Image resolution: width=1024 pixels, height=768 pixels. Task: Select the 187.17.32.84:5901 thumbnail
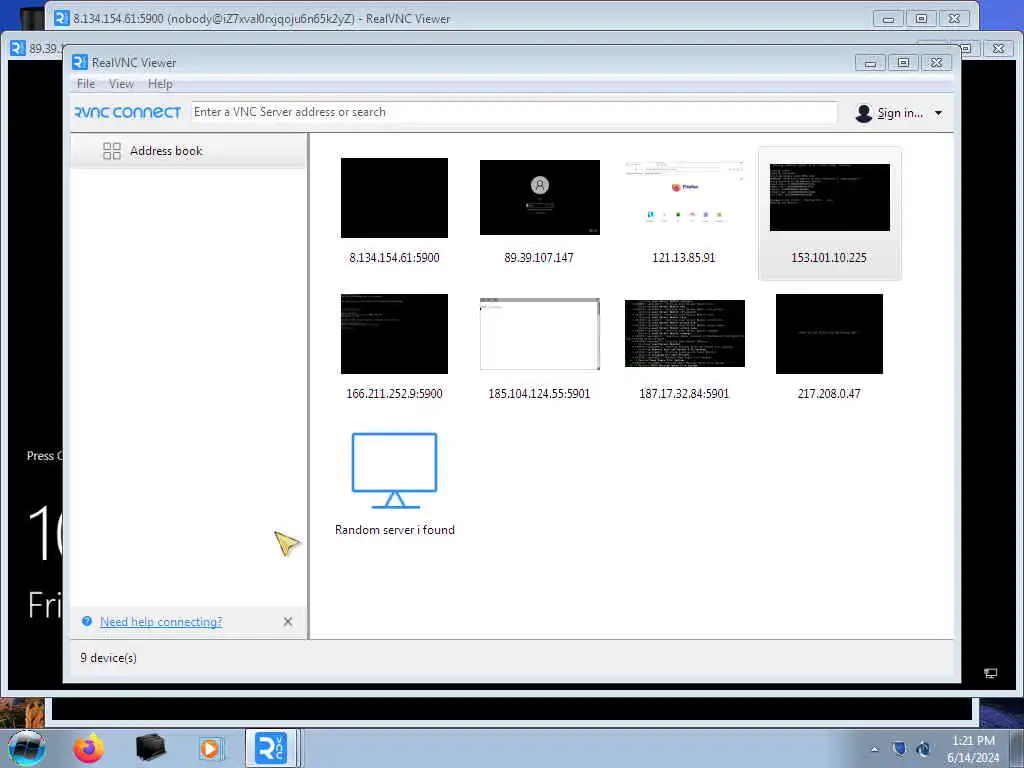click(684, 333)
